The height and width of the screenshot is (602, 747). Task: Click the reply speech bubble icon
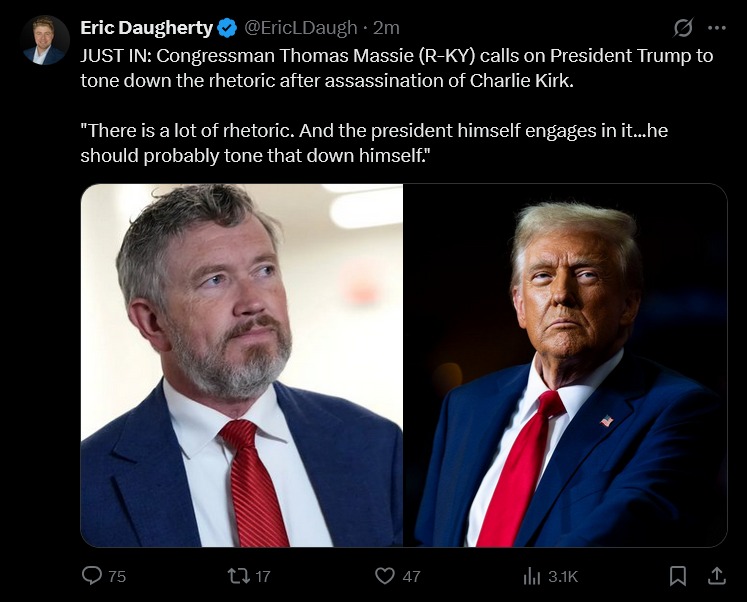pos(92,575)
